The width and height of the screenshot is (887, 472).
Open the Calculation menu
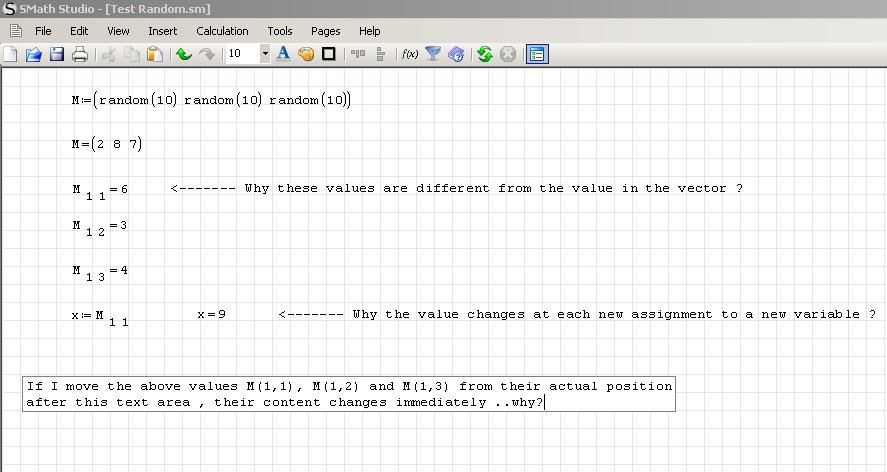click(222, 31)
